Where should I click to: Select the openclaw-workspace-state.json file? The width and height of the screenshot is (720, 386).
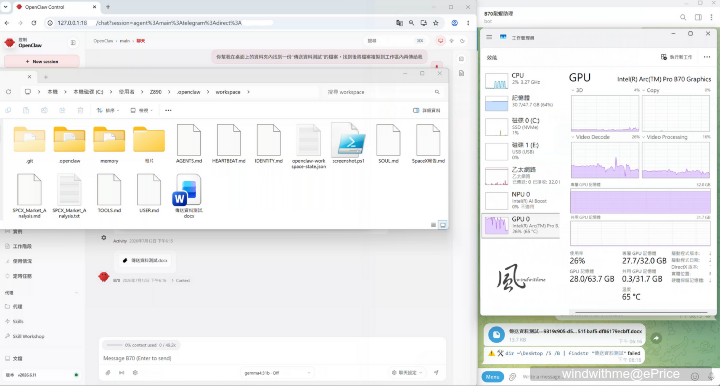(x=309, y=147)
